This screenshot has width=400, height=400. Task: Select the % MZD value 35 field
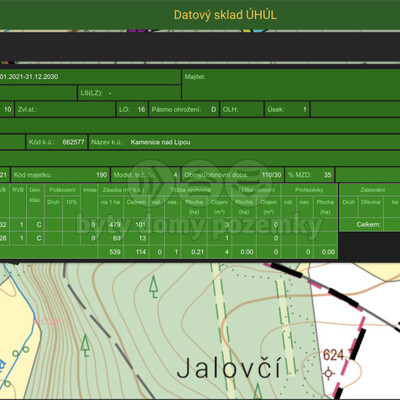coord(310,175)
